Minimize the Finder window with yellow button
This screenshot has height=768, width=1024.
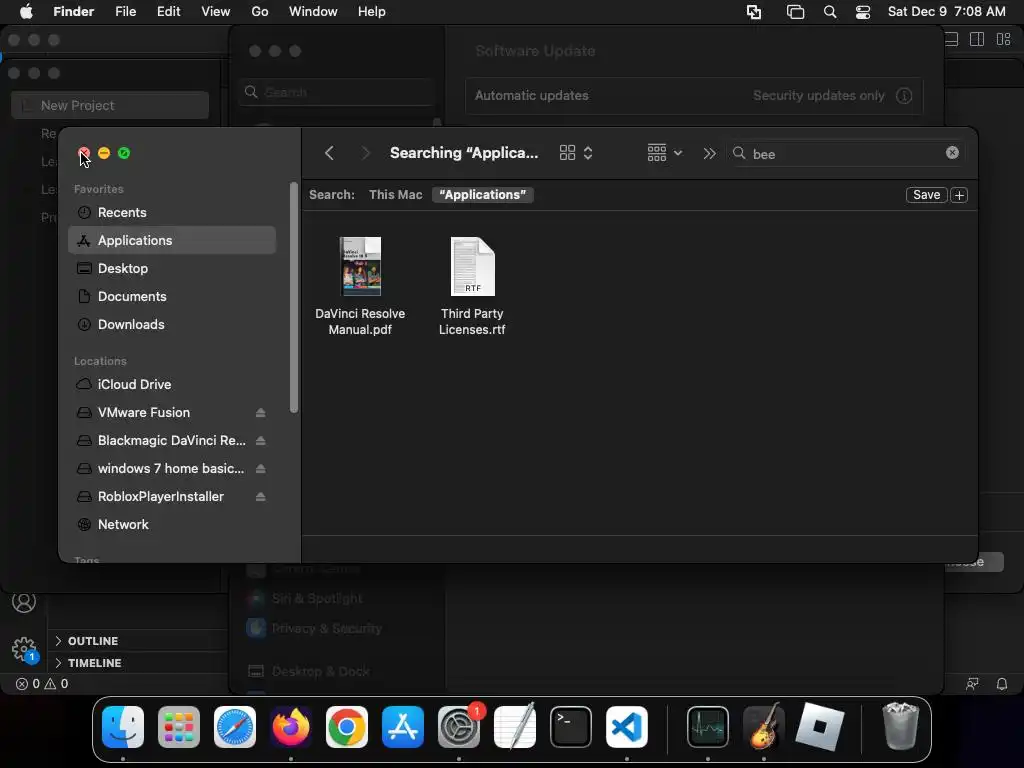click(104, 153)
